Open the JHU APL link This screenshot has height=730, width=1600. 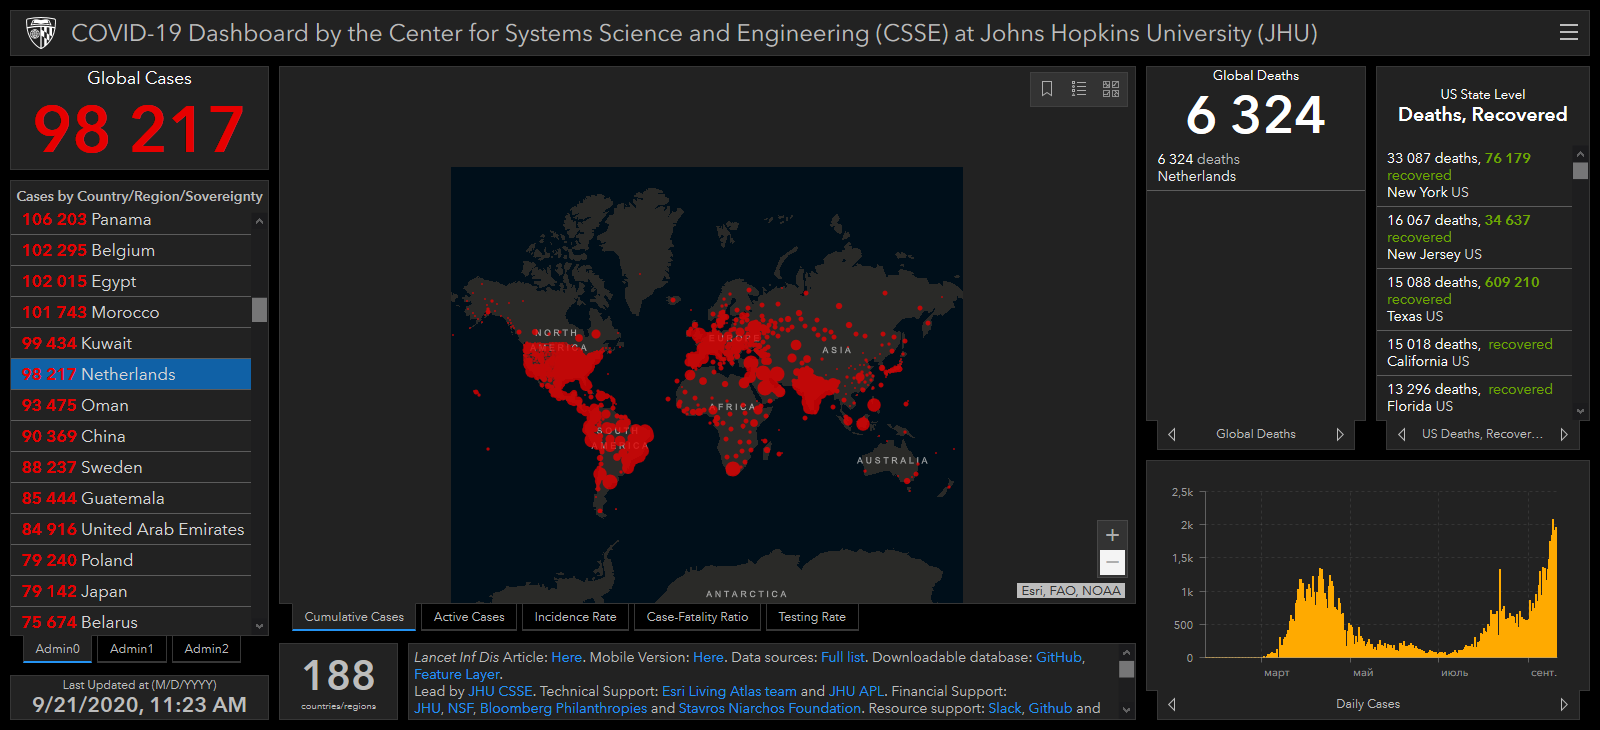pos(857,691)
